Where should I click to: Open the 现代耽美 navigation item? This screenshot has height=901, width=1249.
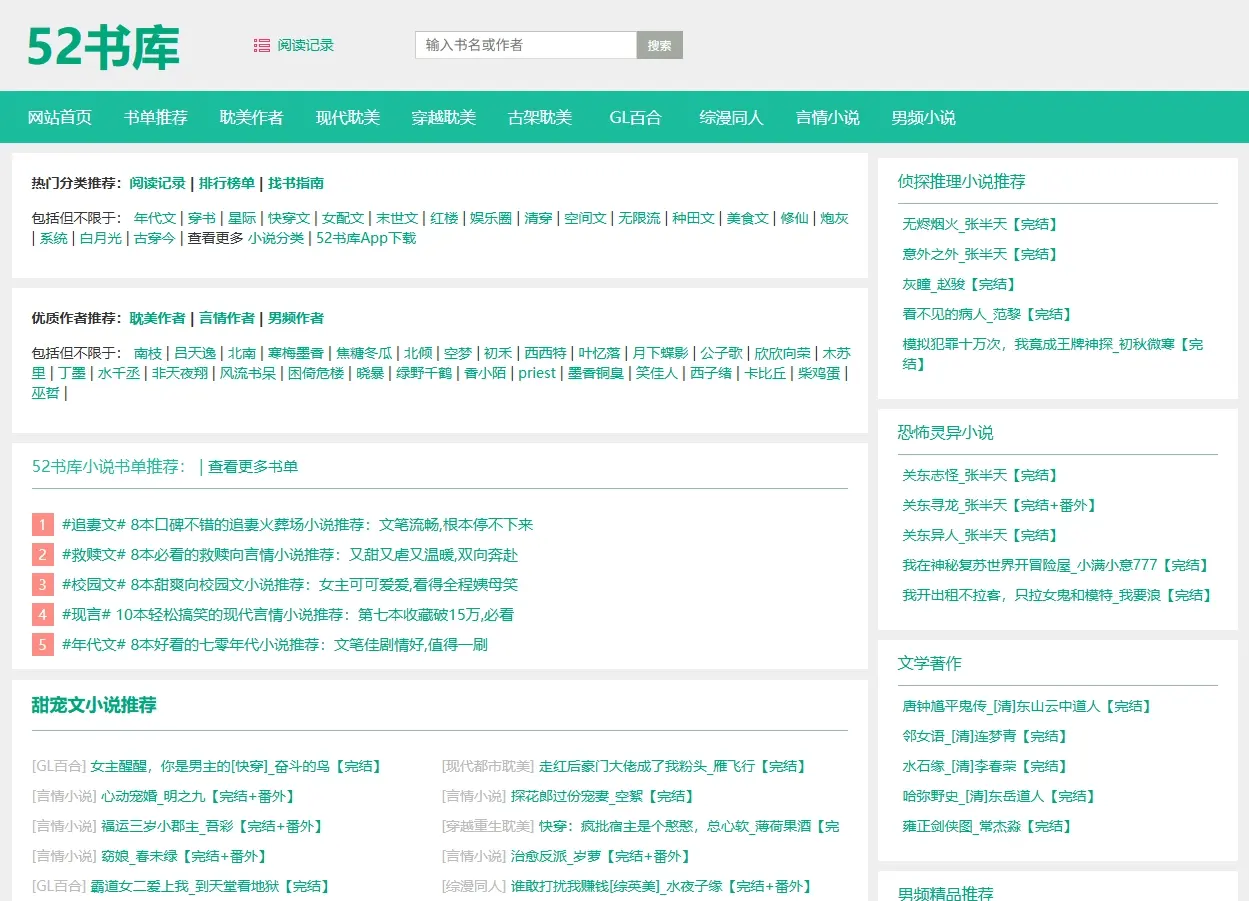click(348, 117)
